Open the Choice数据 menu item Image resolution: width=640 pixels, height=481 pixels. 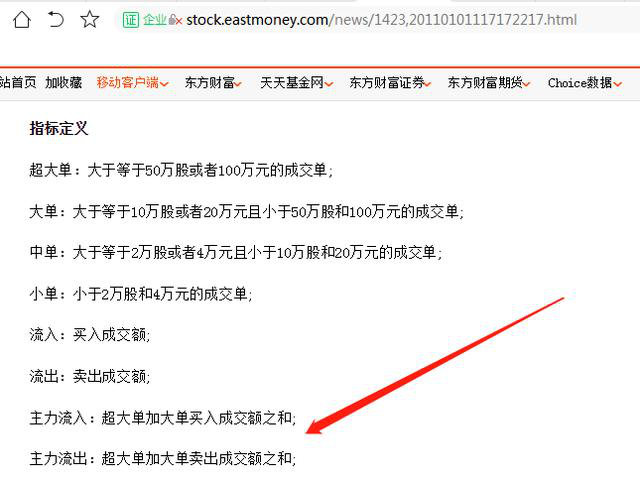point(580,82)
